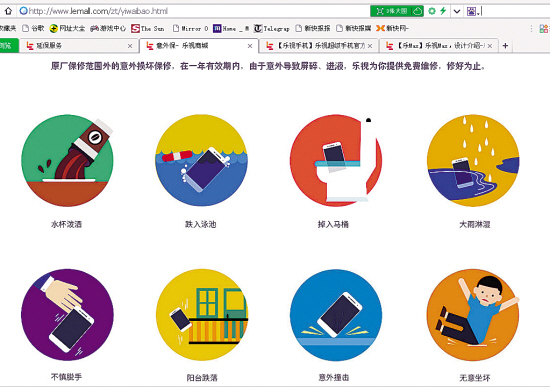
Task: Open a new tab with the plus button
Action: click(x=505, y=46)
